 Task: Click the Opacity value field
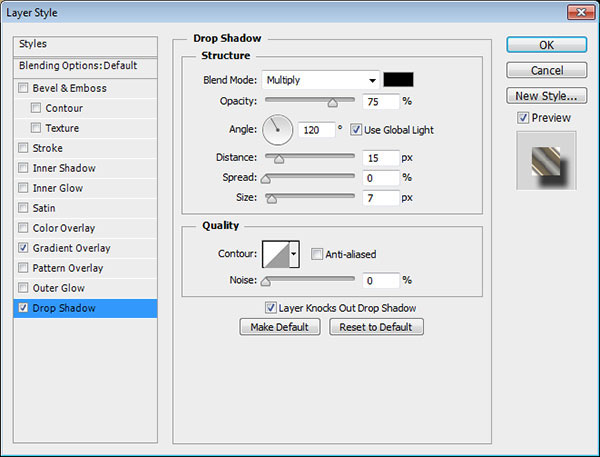click(381, 101)
